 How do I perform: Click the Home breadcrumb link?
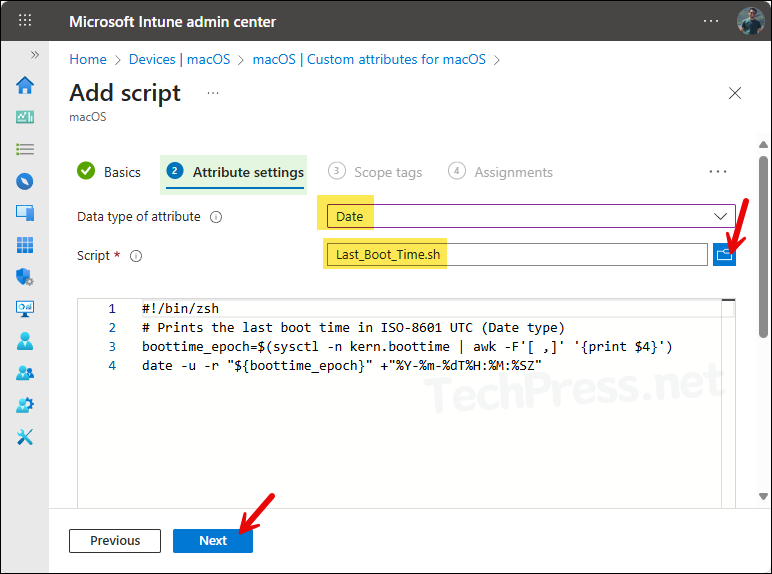[x=88, y=60]
